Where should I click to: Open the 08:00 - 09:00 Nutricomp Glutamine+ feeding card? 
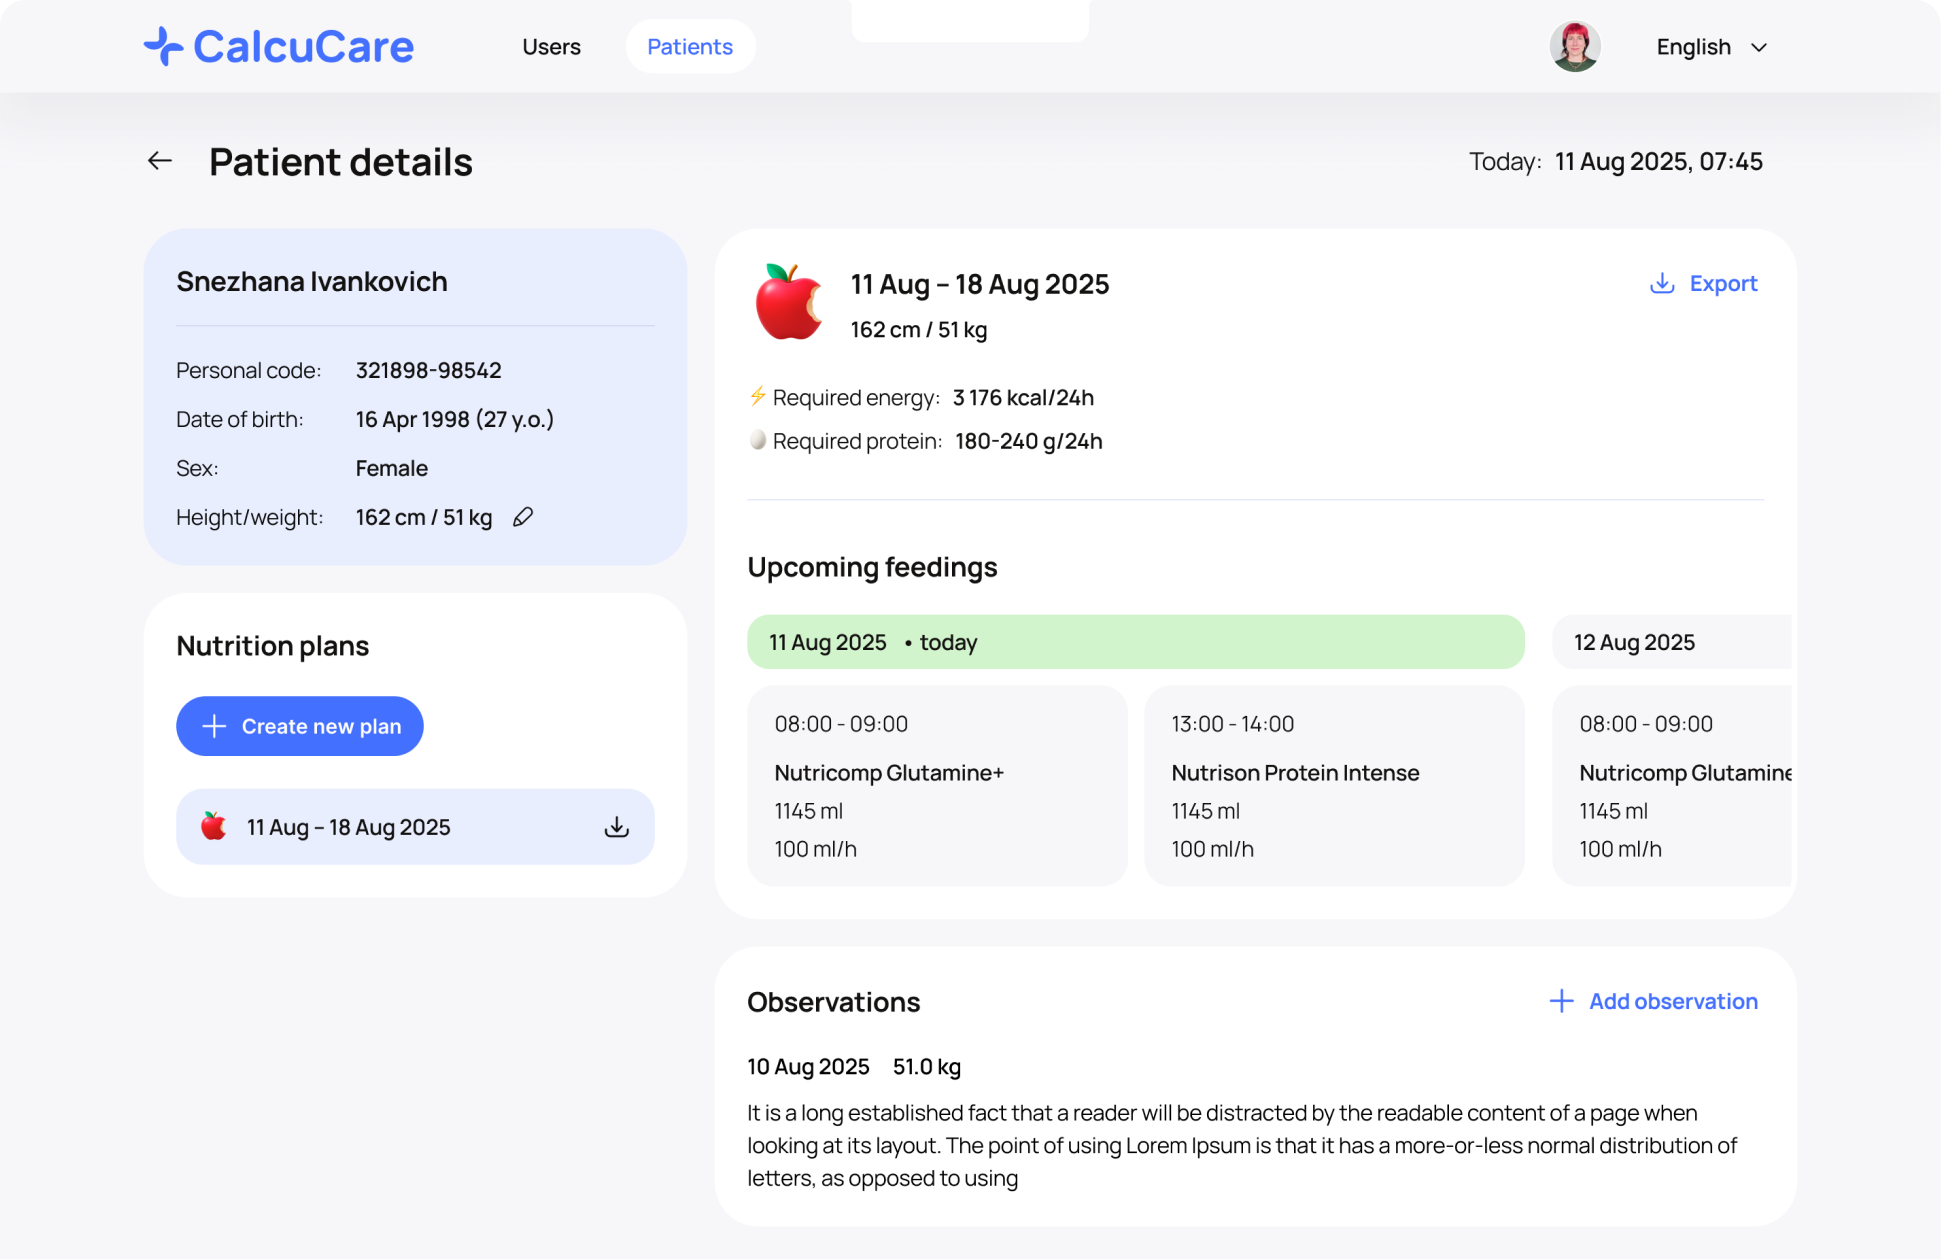click(x=937, y=785)
